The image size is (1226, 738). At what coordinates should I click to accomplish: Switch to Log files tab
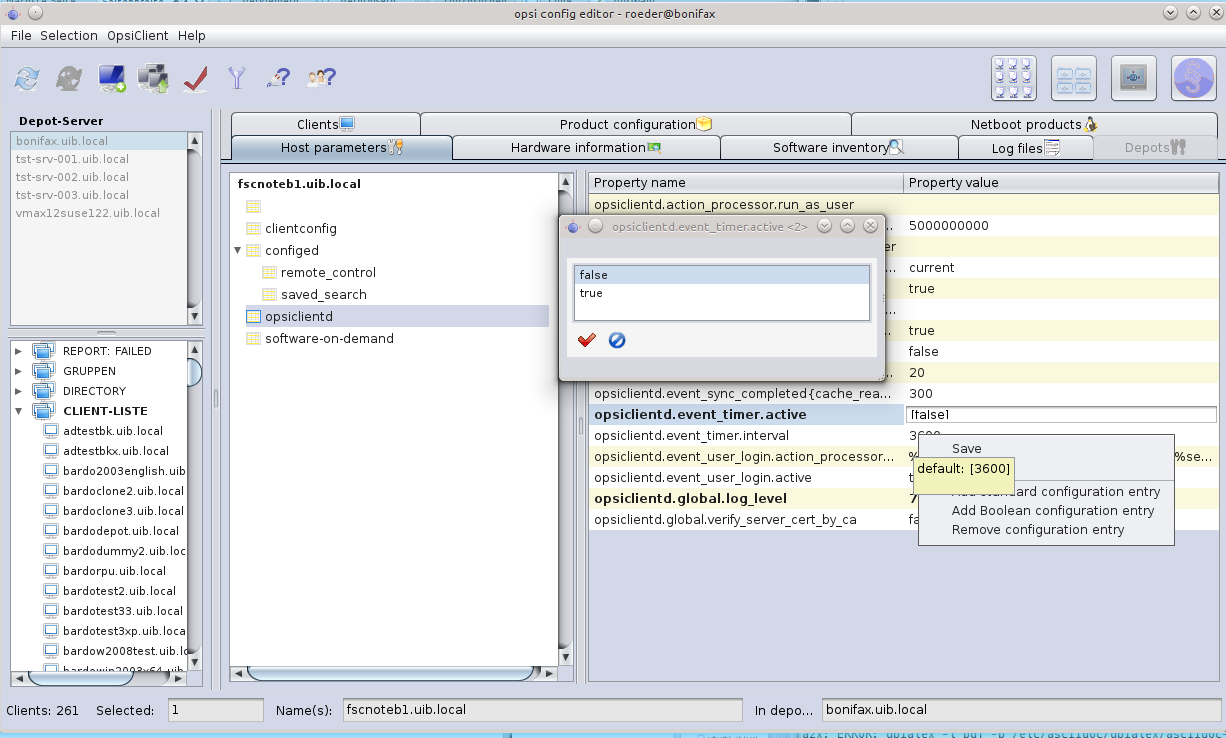(1026, 148)
